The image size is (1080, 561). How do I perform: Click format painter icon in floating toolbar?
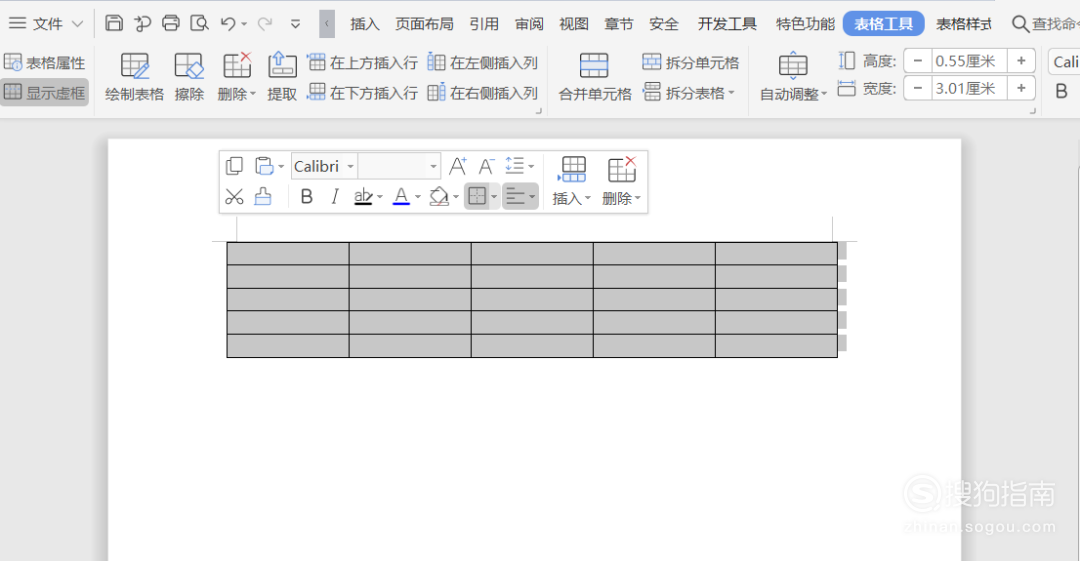[263, 197]
